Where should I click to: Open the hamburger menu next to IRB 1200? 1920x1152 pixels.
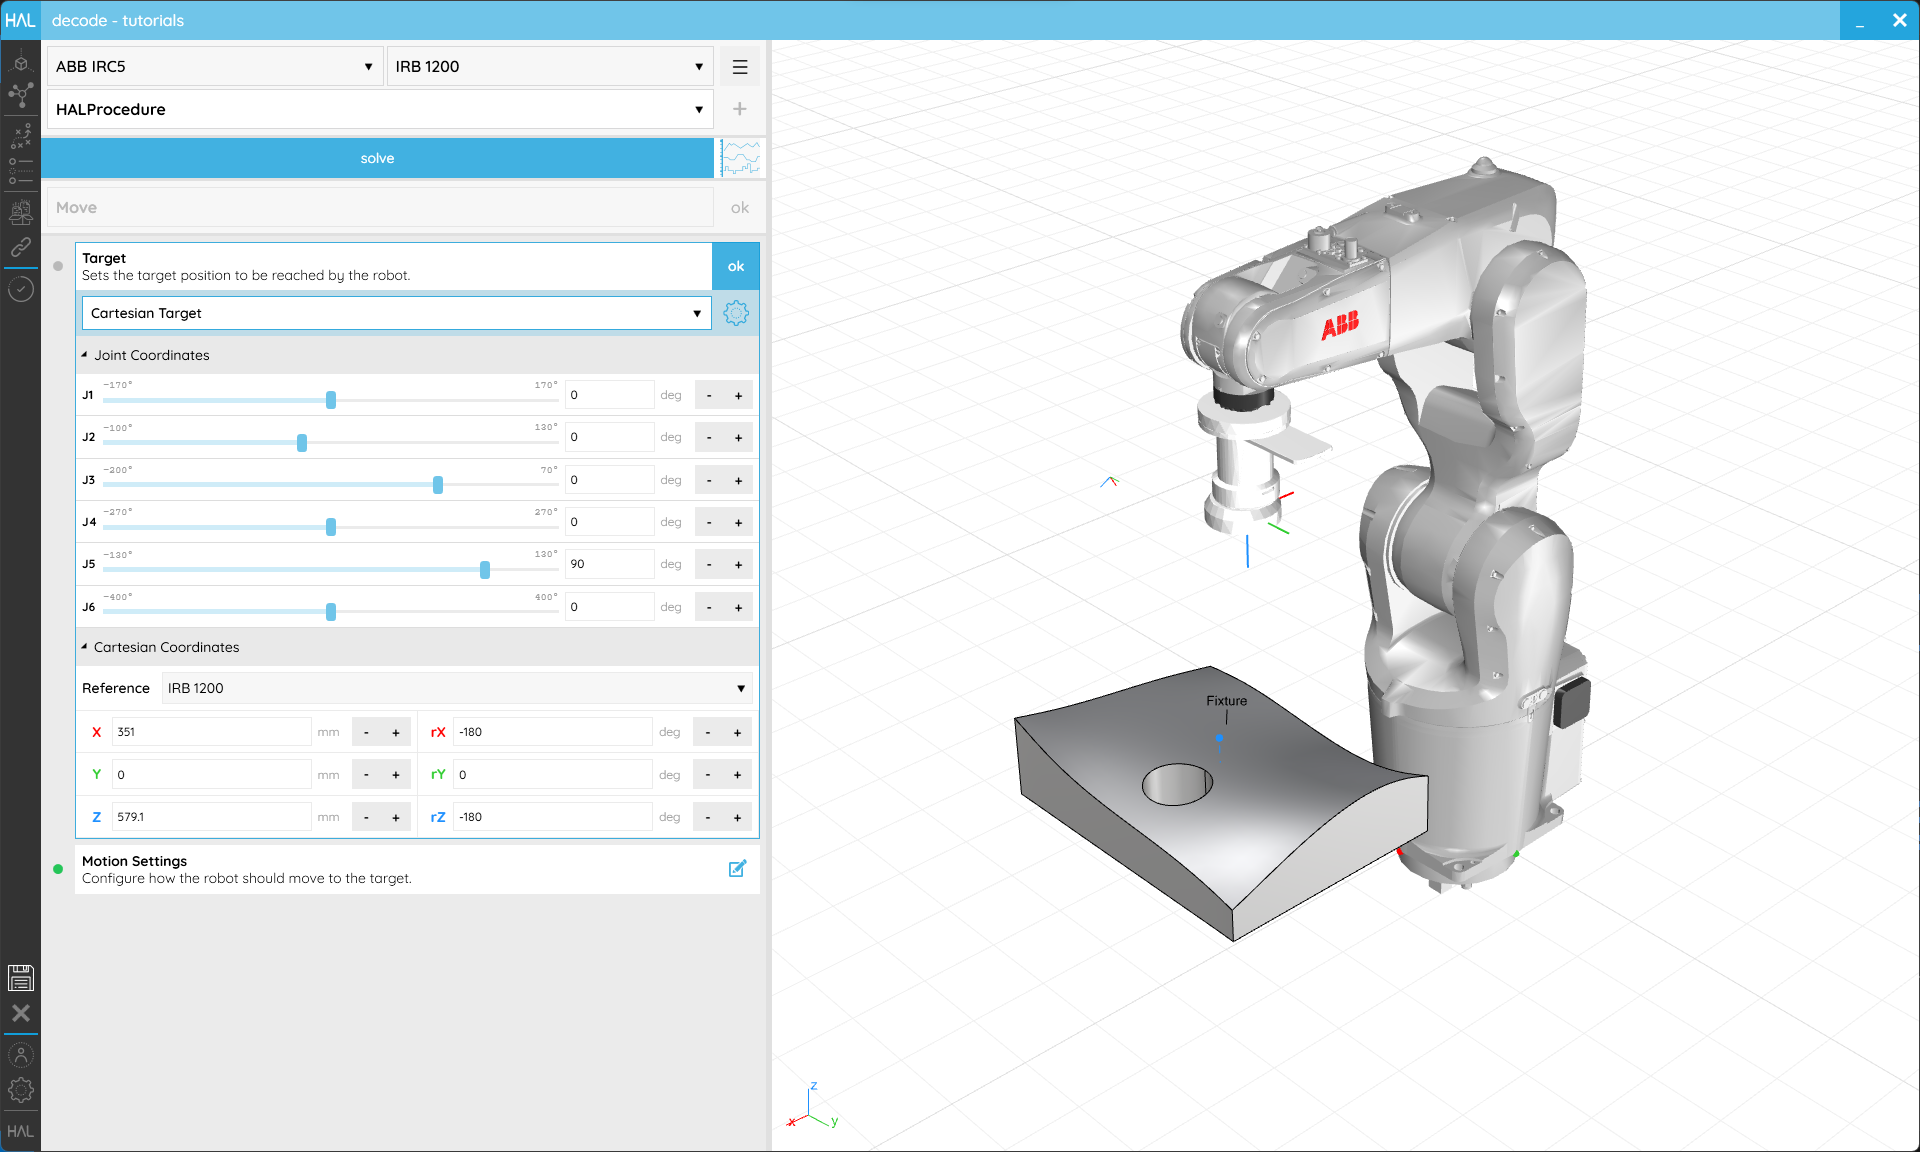click(x=740, y=67)
